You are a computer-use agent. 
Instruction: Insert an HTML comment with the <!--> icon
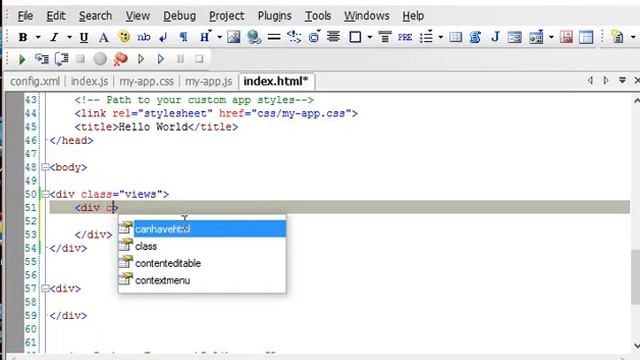click(x=294, y=37)
